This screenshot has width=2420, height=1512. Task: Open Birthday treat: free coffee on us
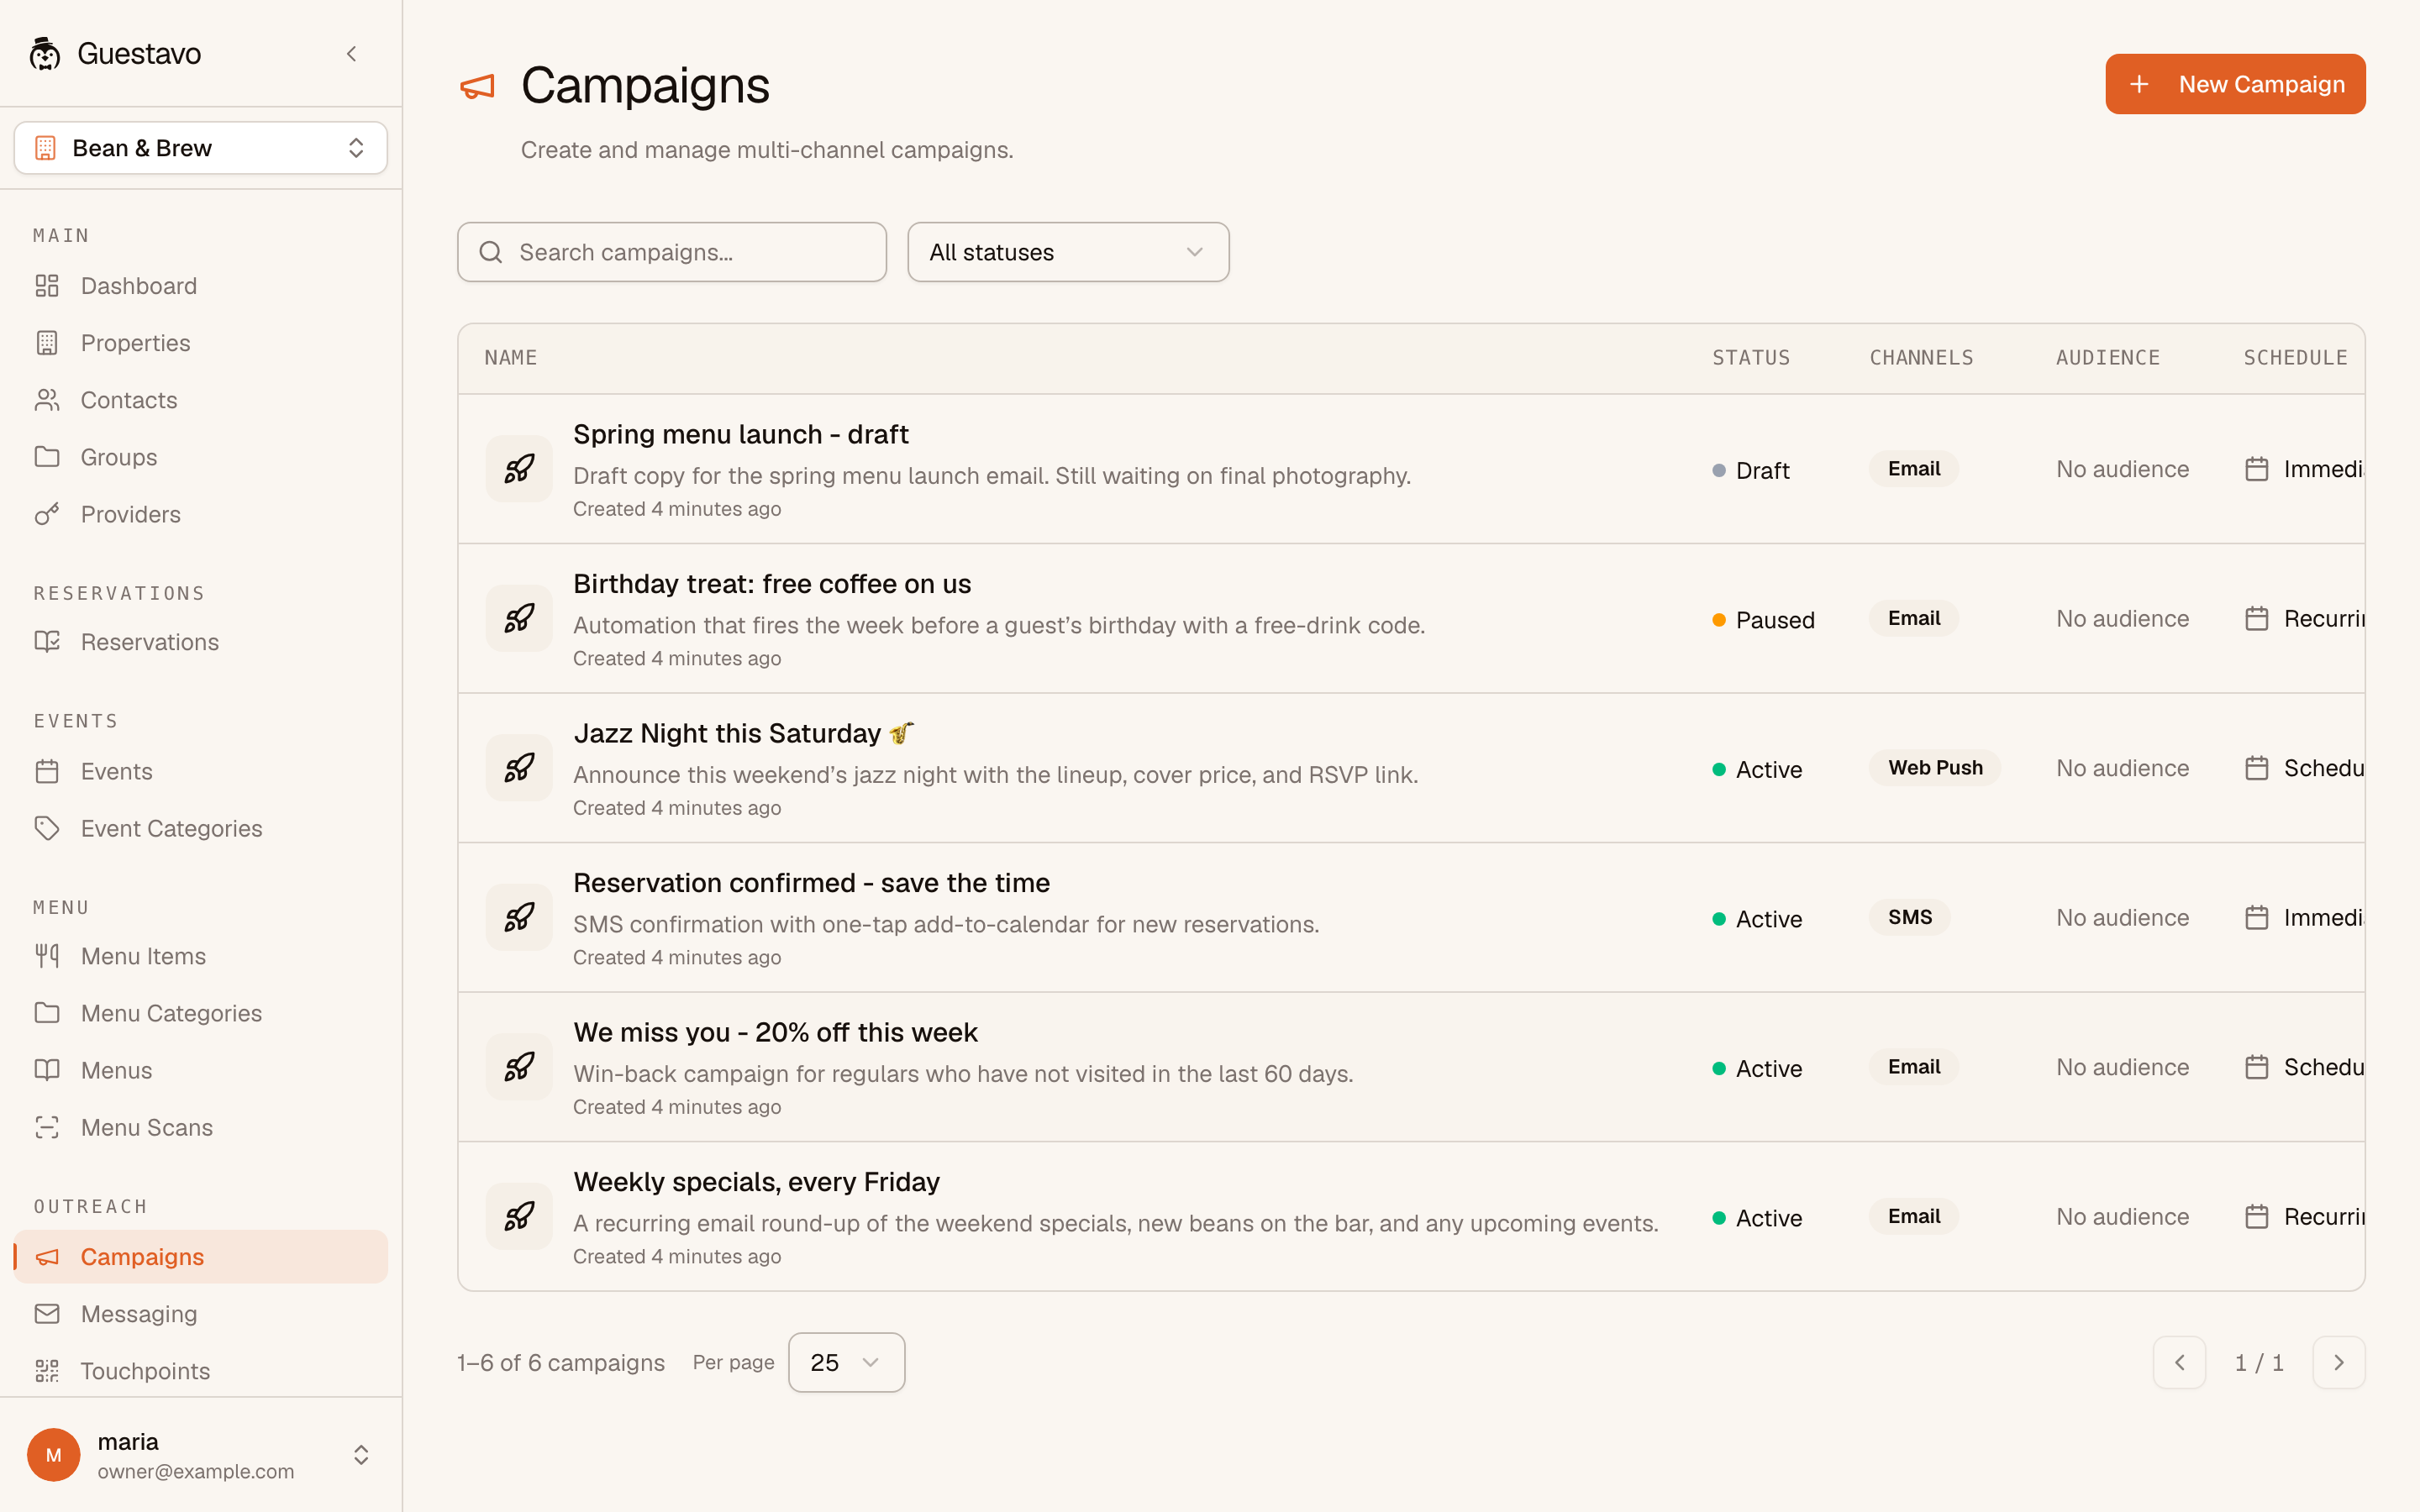(x=772, y=584)
